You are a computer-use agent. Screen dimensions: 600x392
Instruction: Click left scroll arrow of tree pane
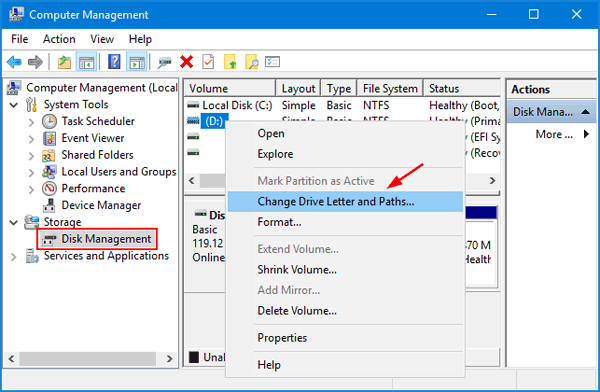tap(11, 359)
